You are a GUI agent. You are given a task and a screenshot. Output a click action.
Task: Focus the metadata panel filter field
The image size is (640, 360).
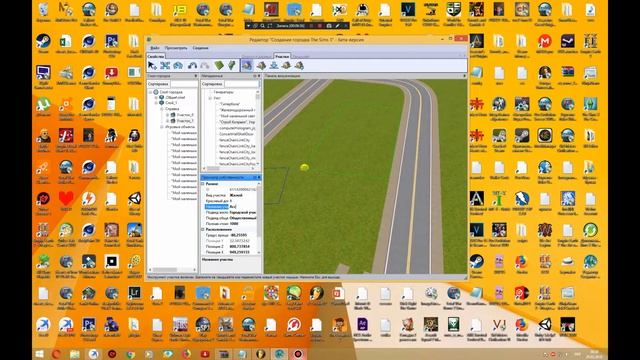242,84
